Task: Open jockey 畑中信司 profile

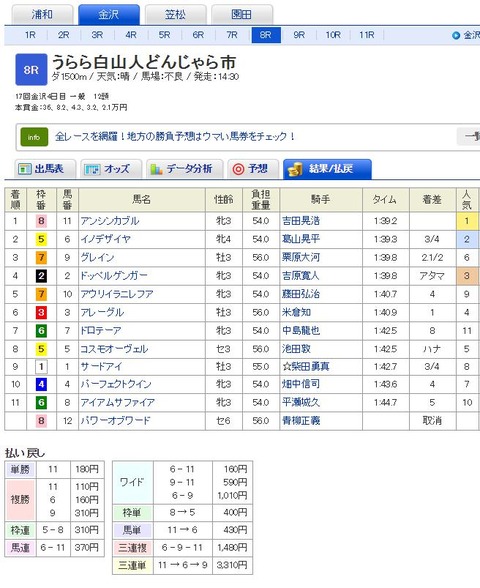Action: click(x=301, y=384)
